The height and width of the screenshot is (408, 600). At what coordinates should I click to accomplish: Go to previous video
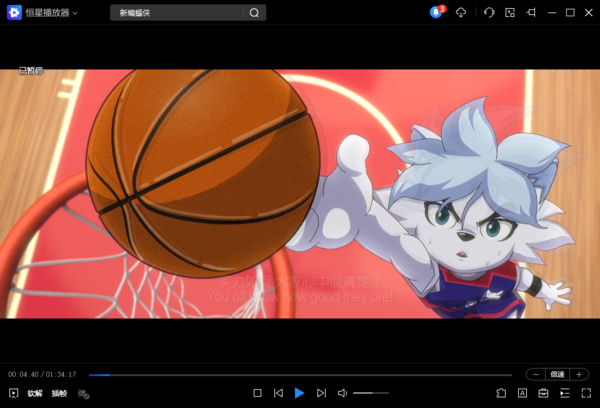pyautogui.click(x=278, y=393)
